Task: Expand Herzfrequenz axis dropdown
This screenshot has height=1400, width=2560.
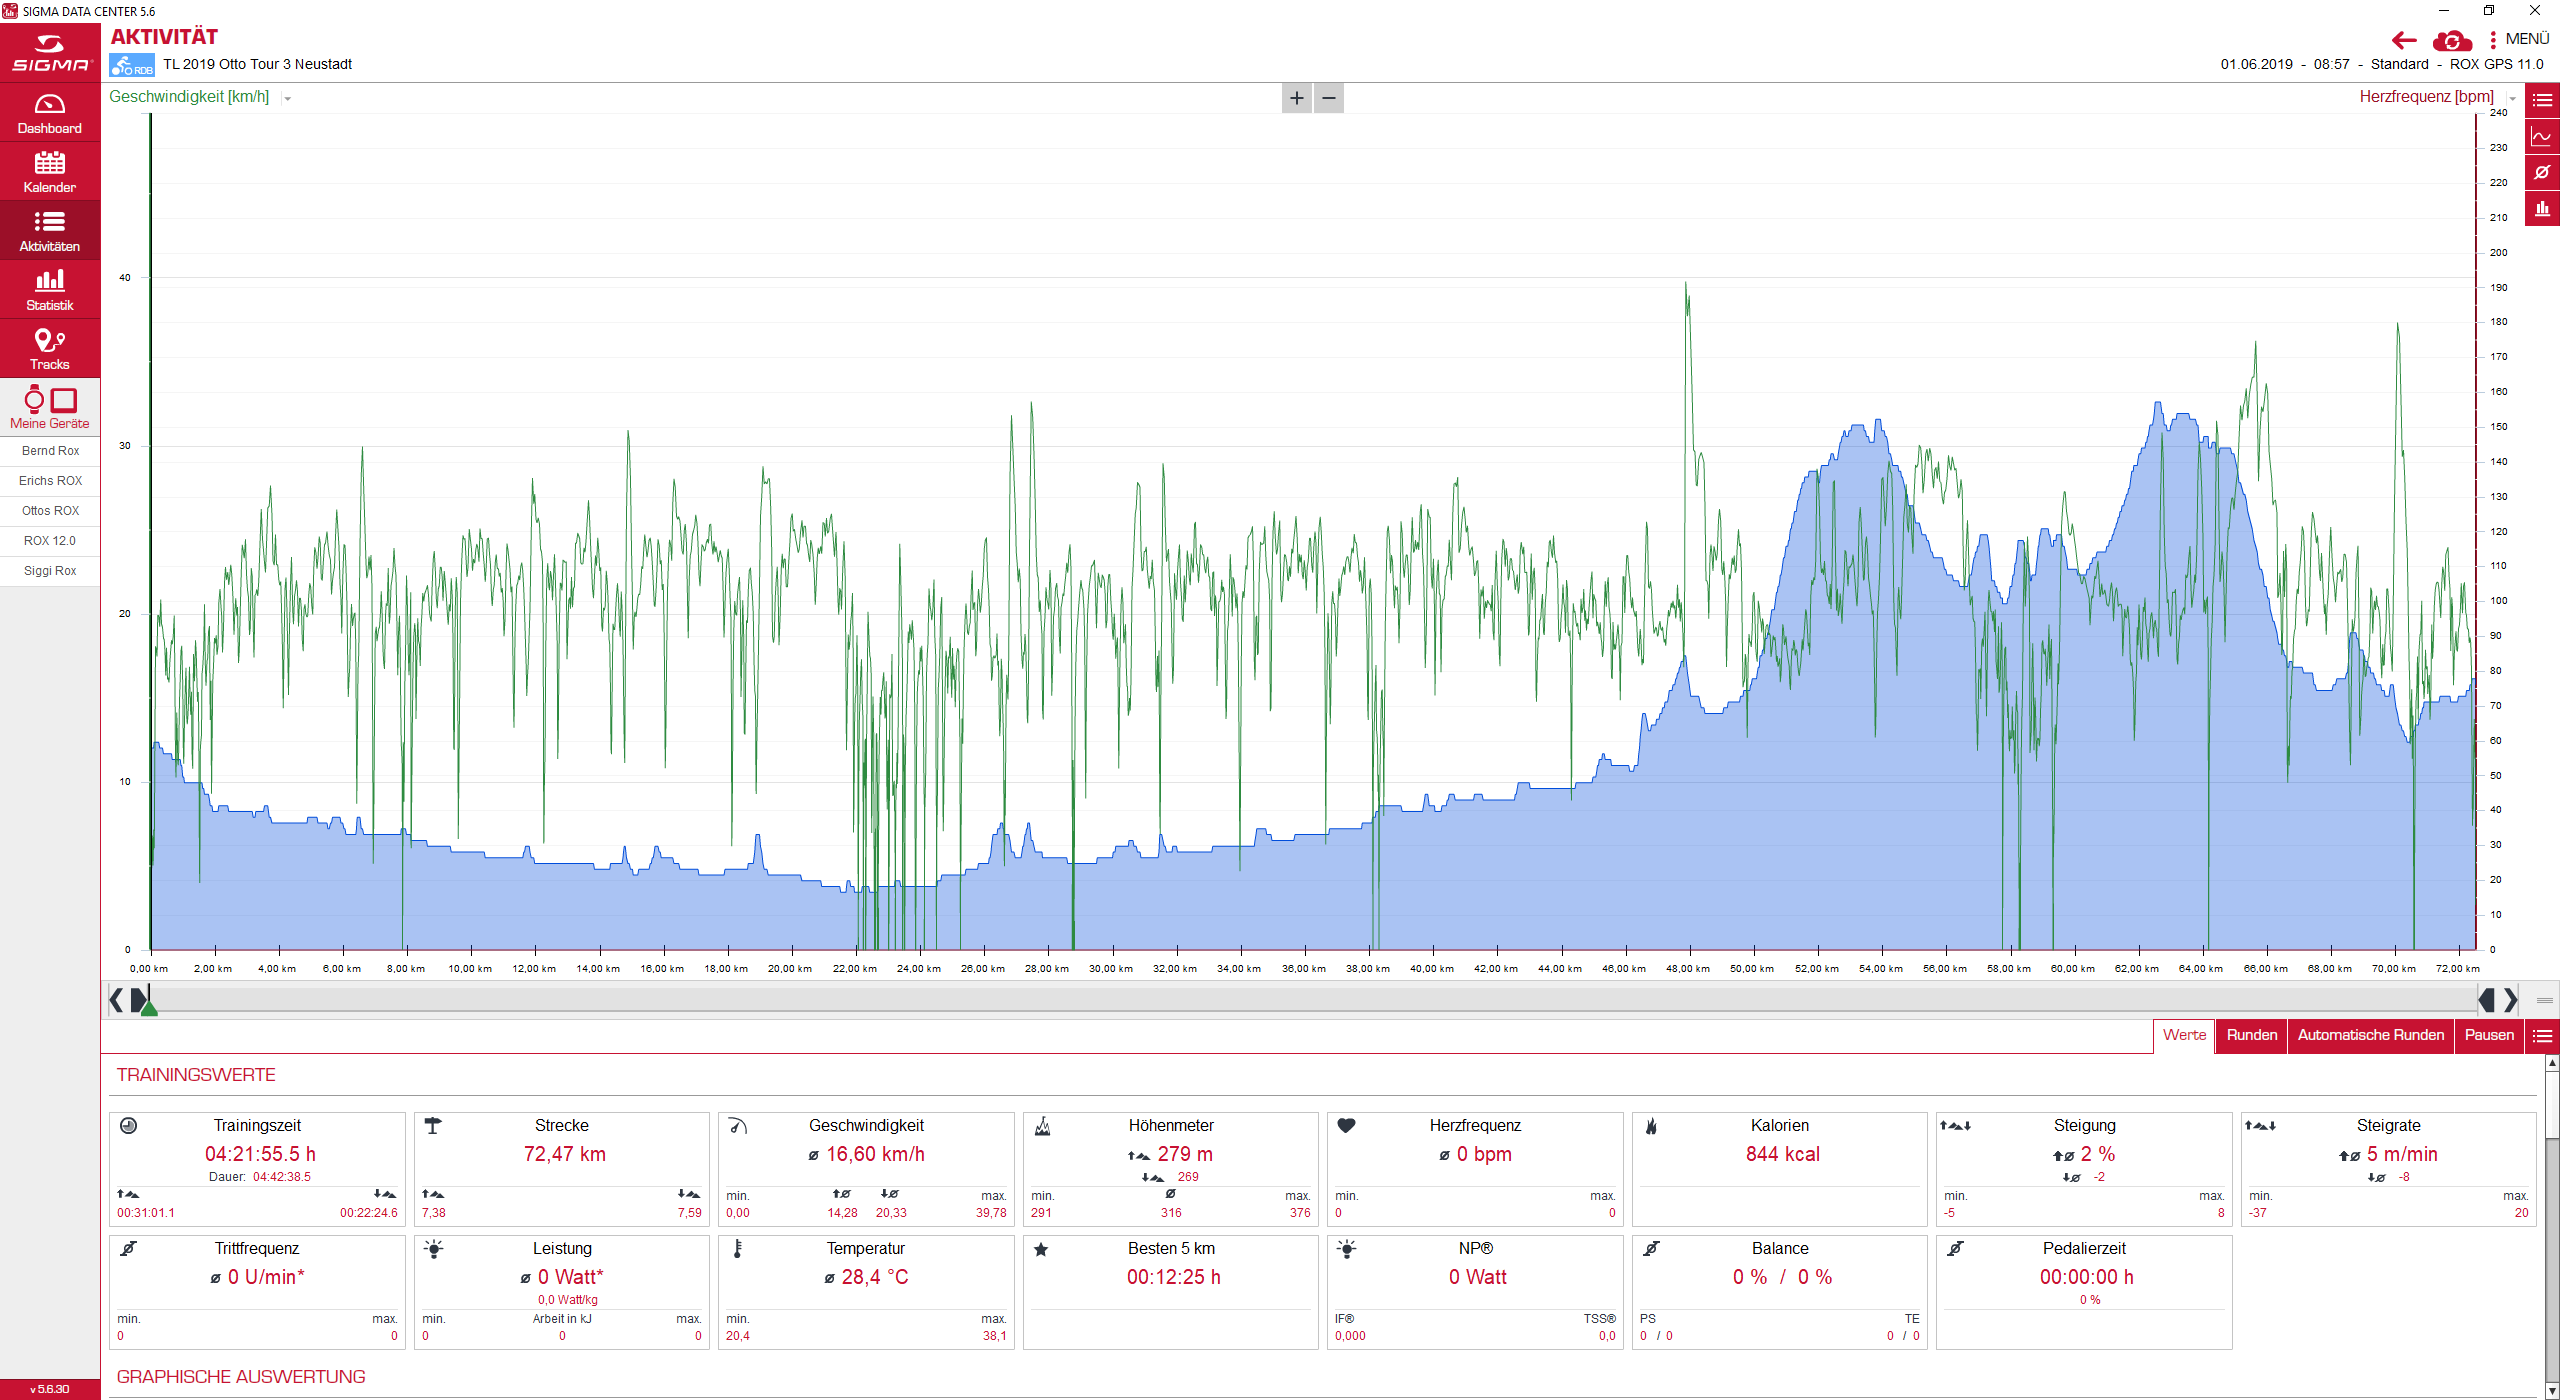Action: [x=2512, y=98]
